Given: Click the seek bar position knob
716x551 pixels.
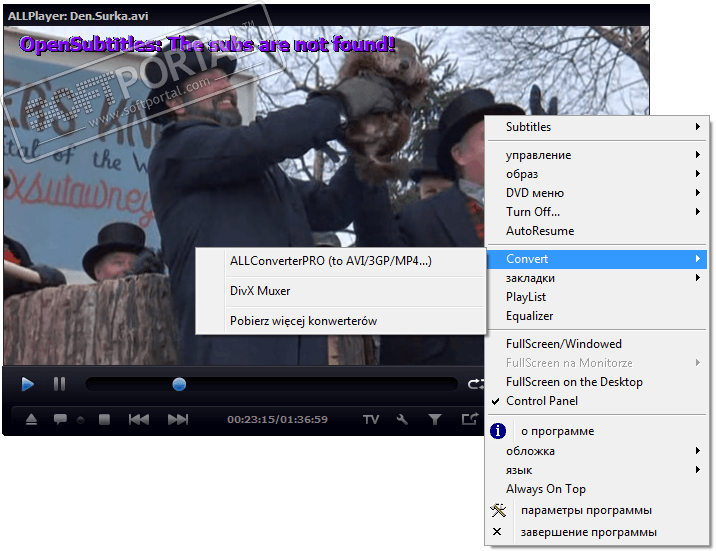Looking at the screenshot, I should click(179, 384).
